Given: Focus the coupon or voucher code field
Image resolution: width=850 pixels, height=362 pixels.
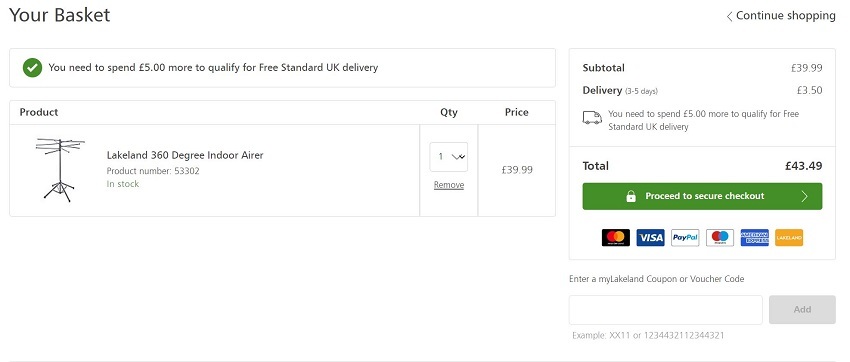Looking at the screenshot, I should click(x=666, y=309).
